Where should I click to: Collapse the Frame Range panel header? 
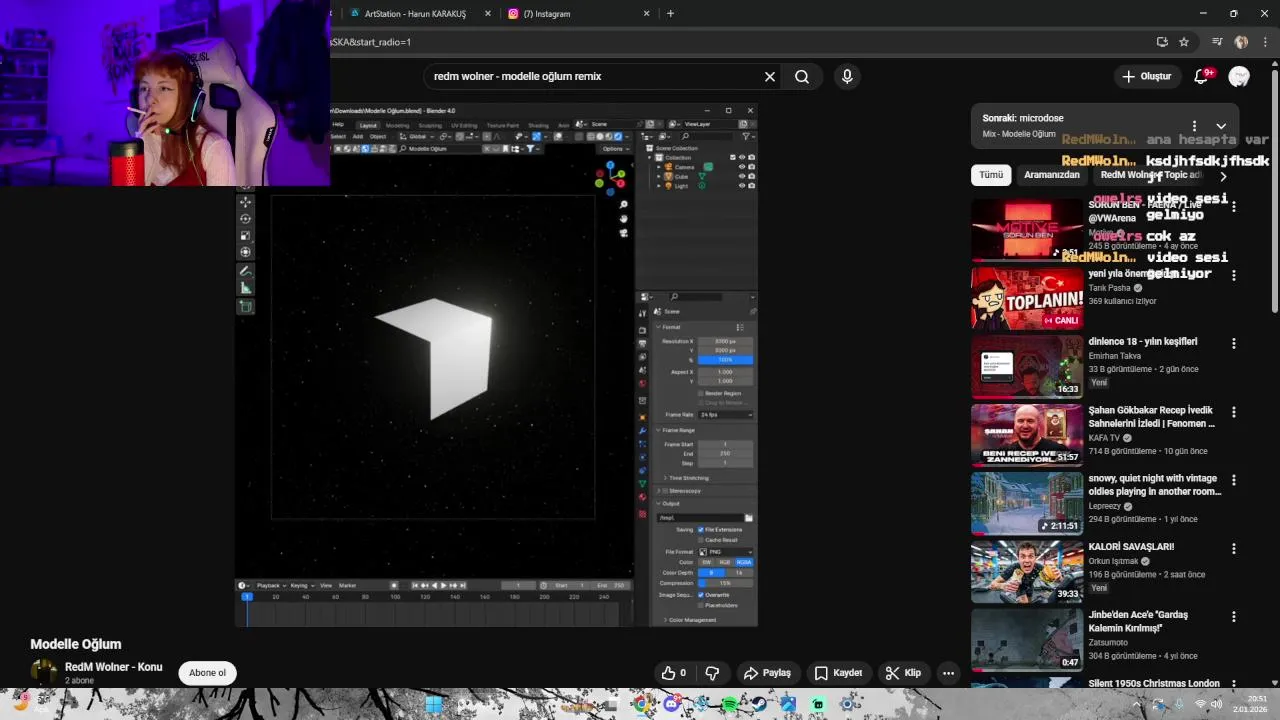[x=676, y=430]
